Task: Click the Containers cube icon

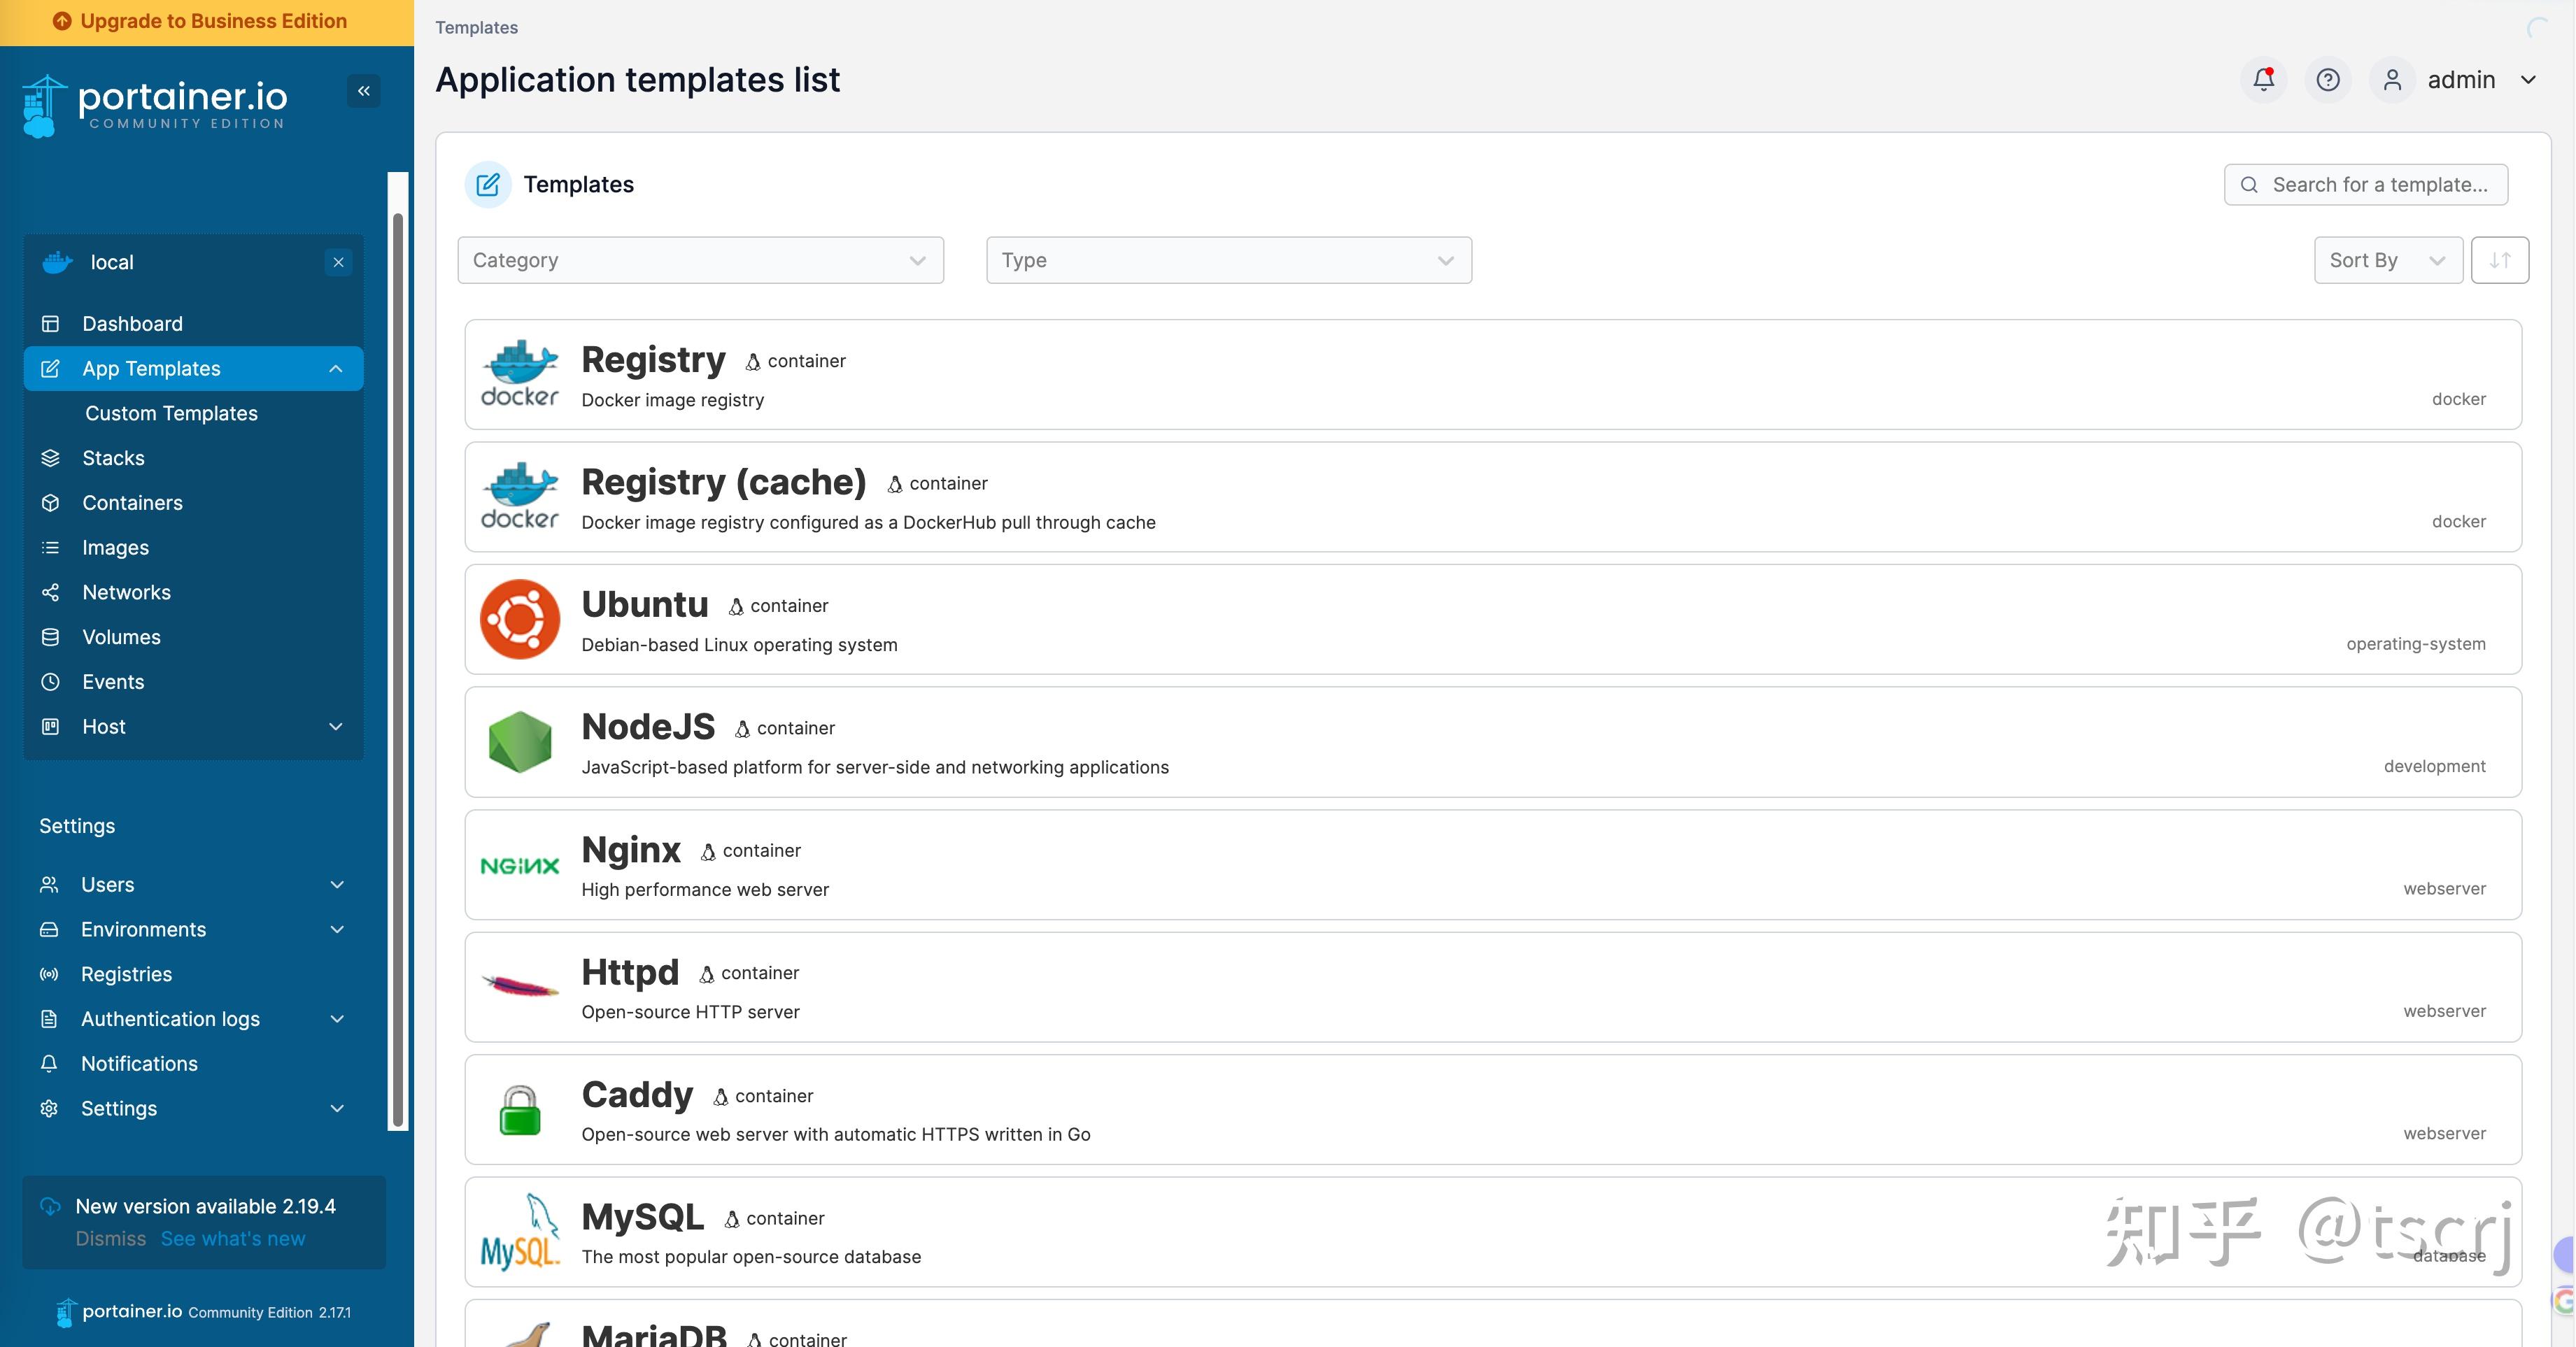Action: tap(50, 503)
